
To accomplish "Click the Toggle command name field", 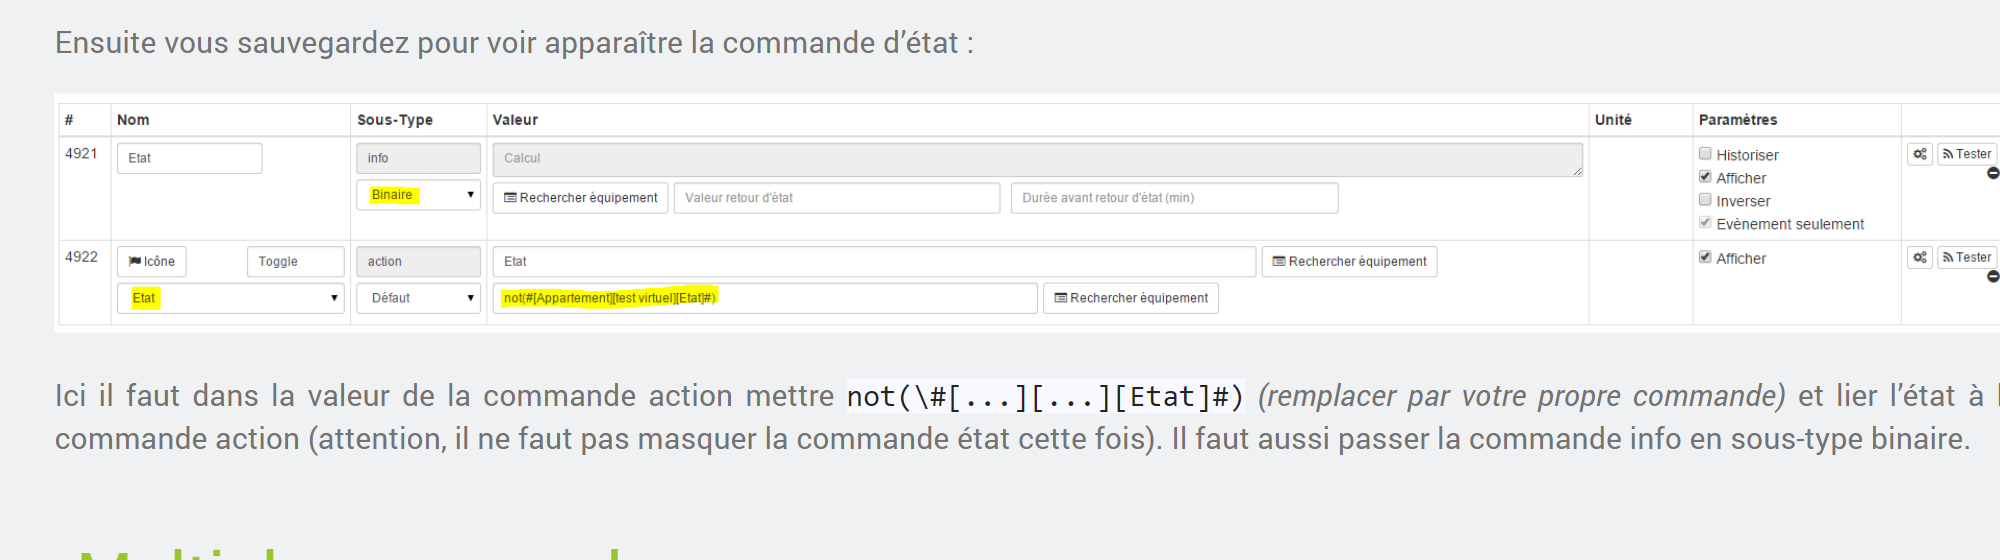I will click(295, 262).
